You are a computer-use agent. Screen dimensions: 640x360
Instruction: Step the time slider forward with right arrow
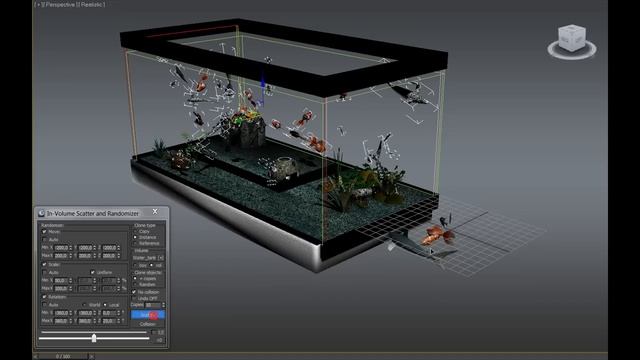[x=91, y=356]
